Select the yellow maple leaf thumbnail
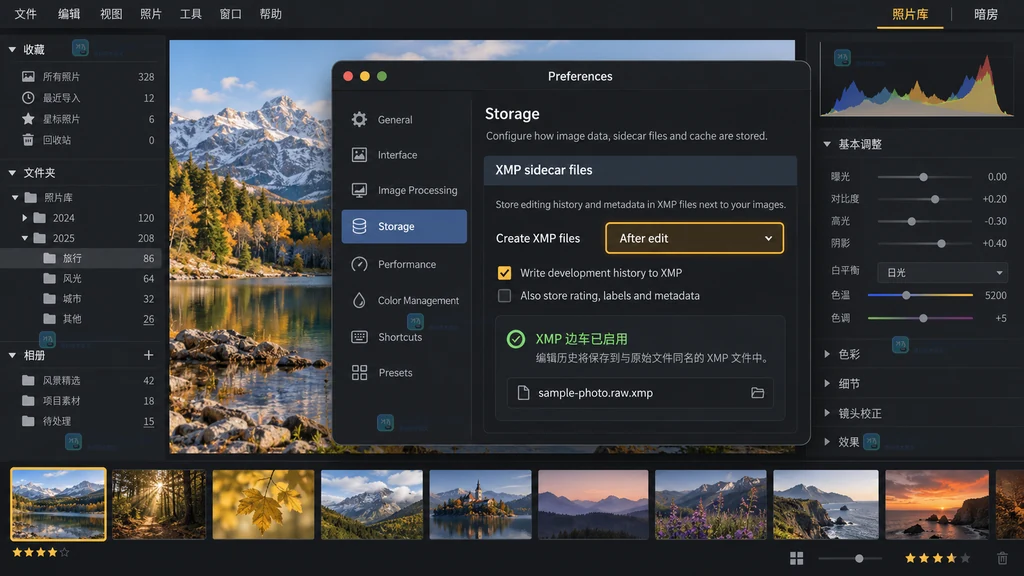This screenshot has height=576, width=1024. click(263, 504)
